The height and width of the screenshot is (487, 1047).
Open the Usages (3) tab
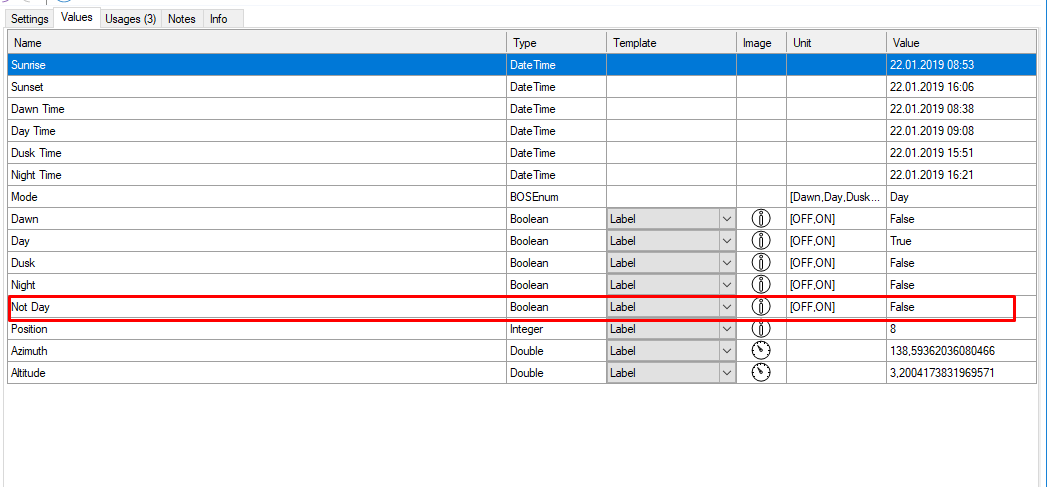(130, 19)
